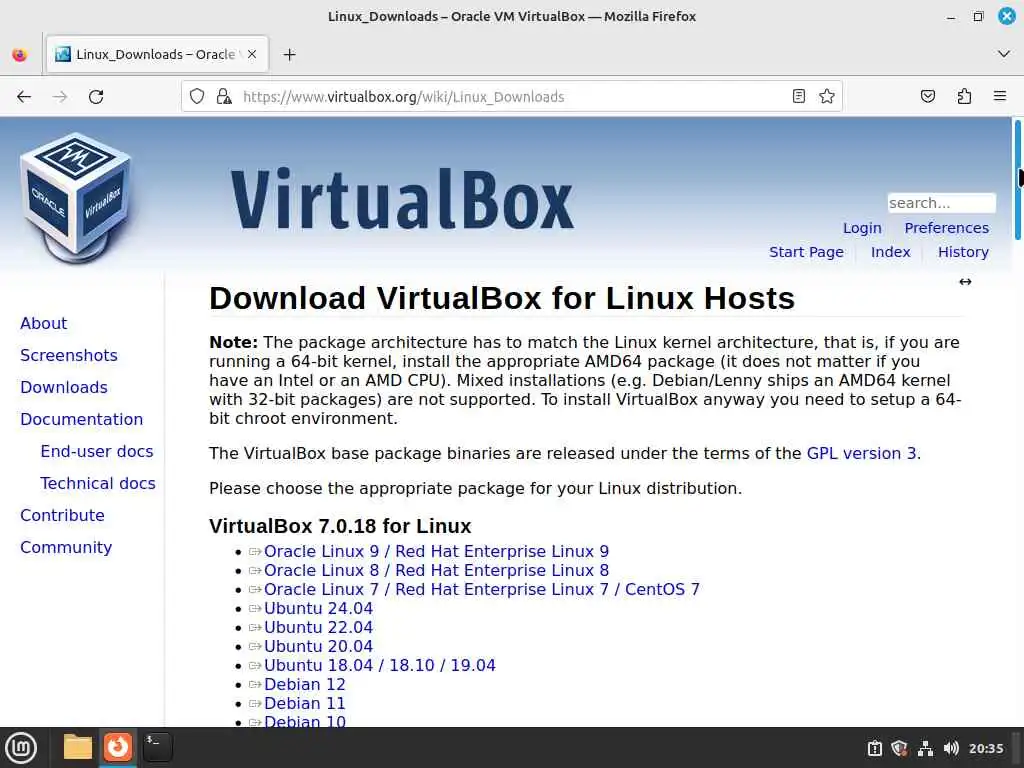Image resolution: width=1024 pixels, height=768 pixels.
Task: Download the Ubuntu 22.04 package
Action: [318, 627]
